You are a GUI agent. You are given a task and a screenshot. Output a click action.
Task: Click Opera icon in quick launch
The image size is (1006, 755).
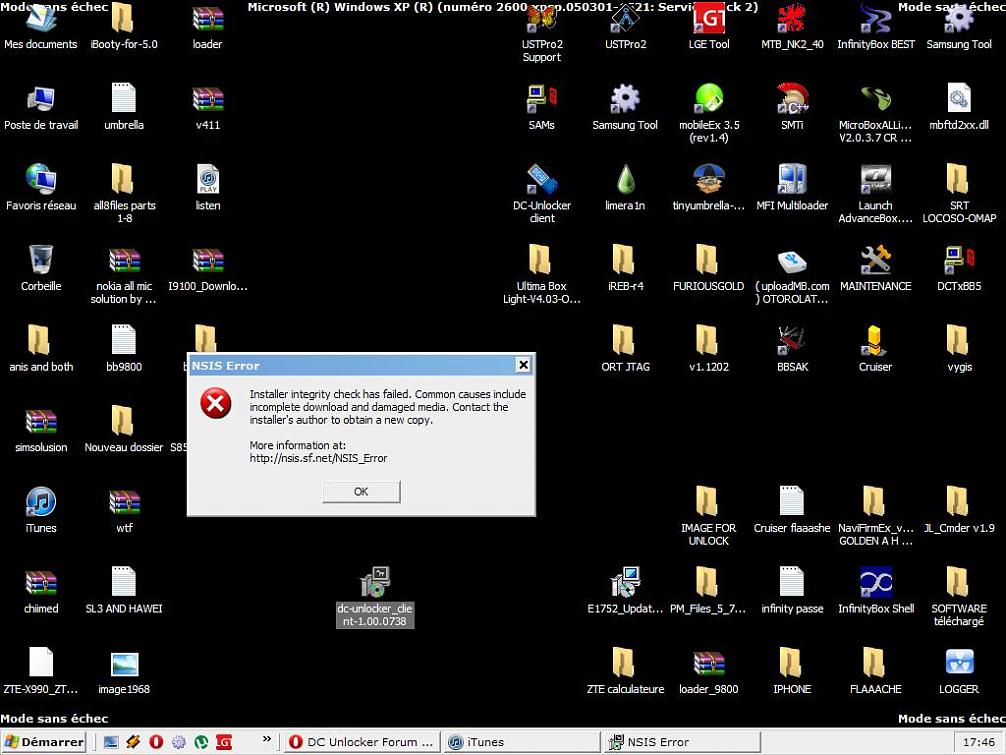point(156,742)
